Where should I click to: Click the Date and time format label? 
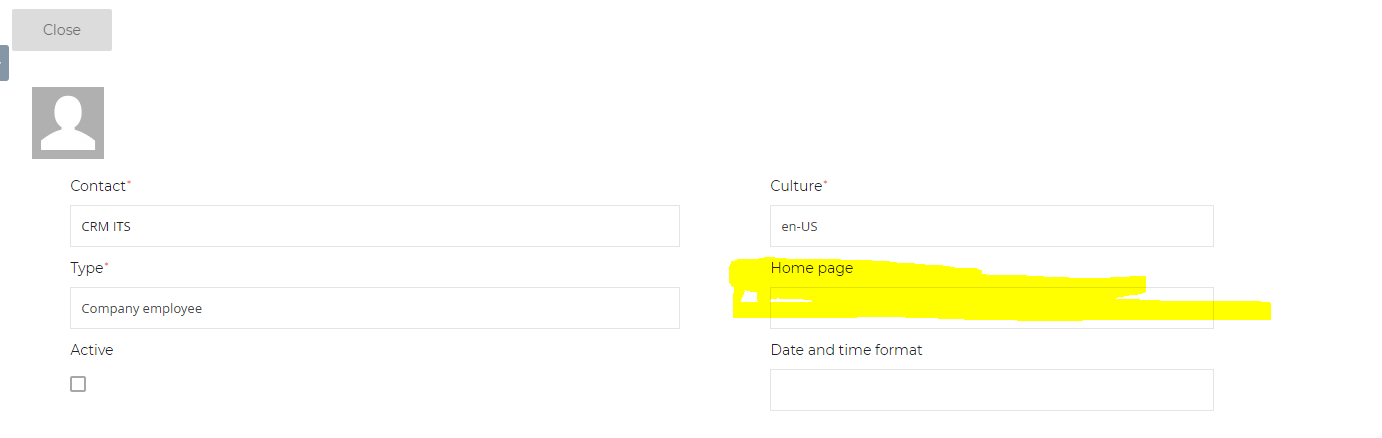coord(846,350)
